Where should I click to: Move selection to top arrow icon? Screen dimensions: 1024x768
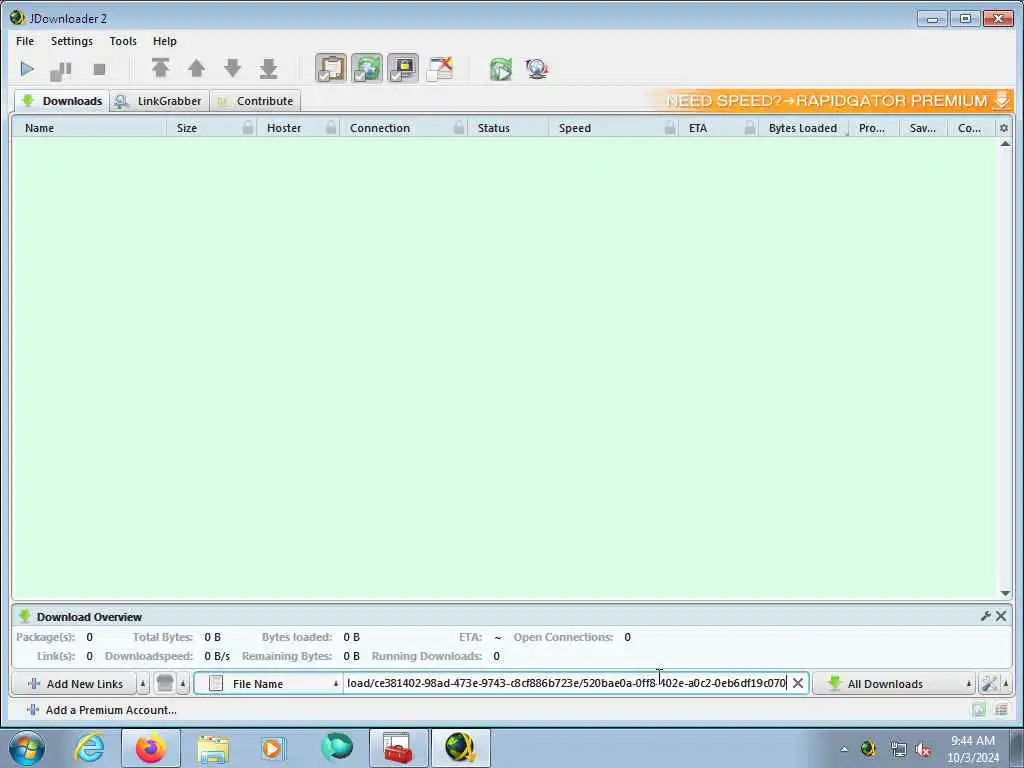tap(161, 68)
